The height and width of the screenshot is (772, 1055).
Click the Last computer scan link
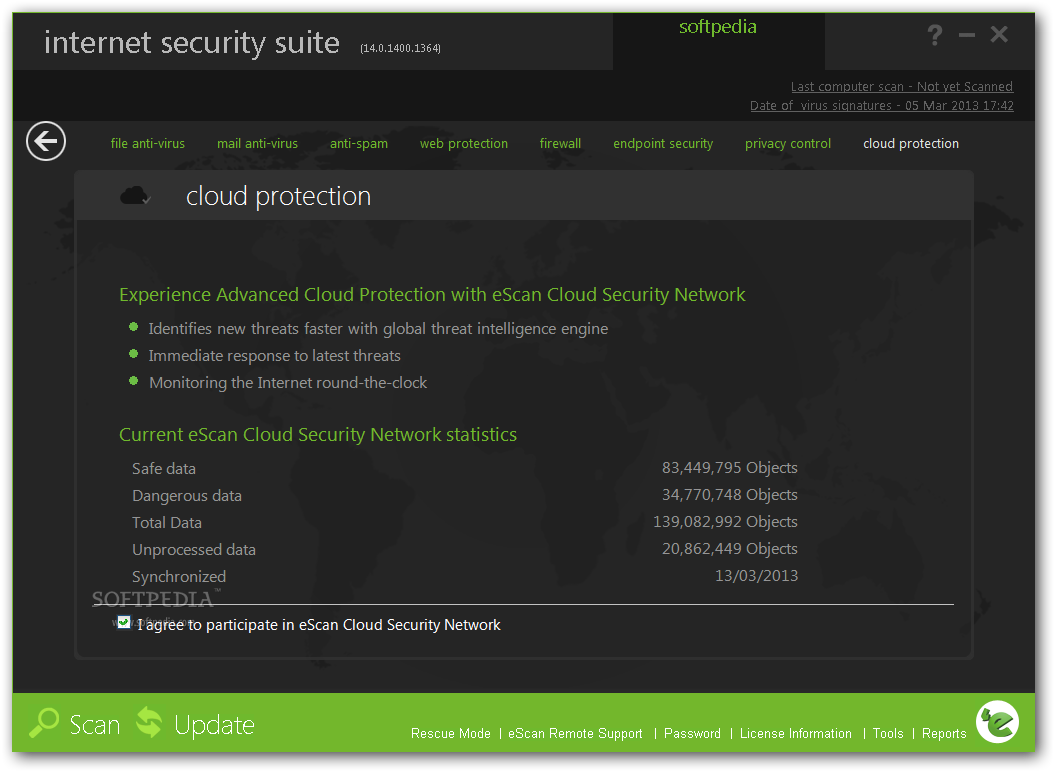pos(902,86)
